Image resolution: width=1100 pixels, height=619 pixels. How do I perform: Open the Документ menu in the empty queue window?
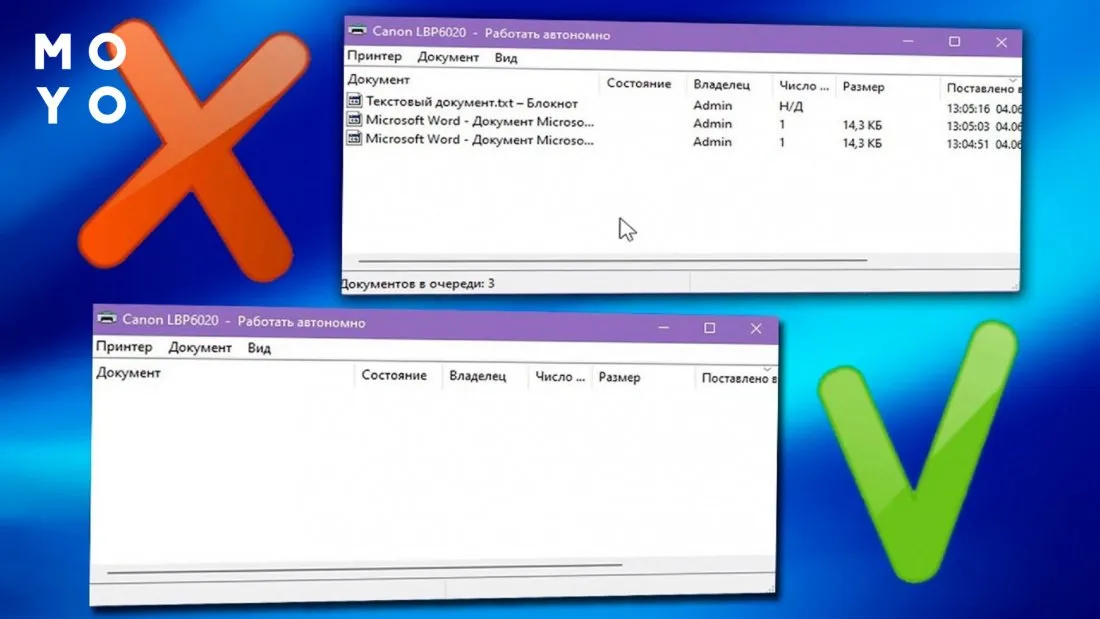(200, 347)
